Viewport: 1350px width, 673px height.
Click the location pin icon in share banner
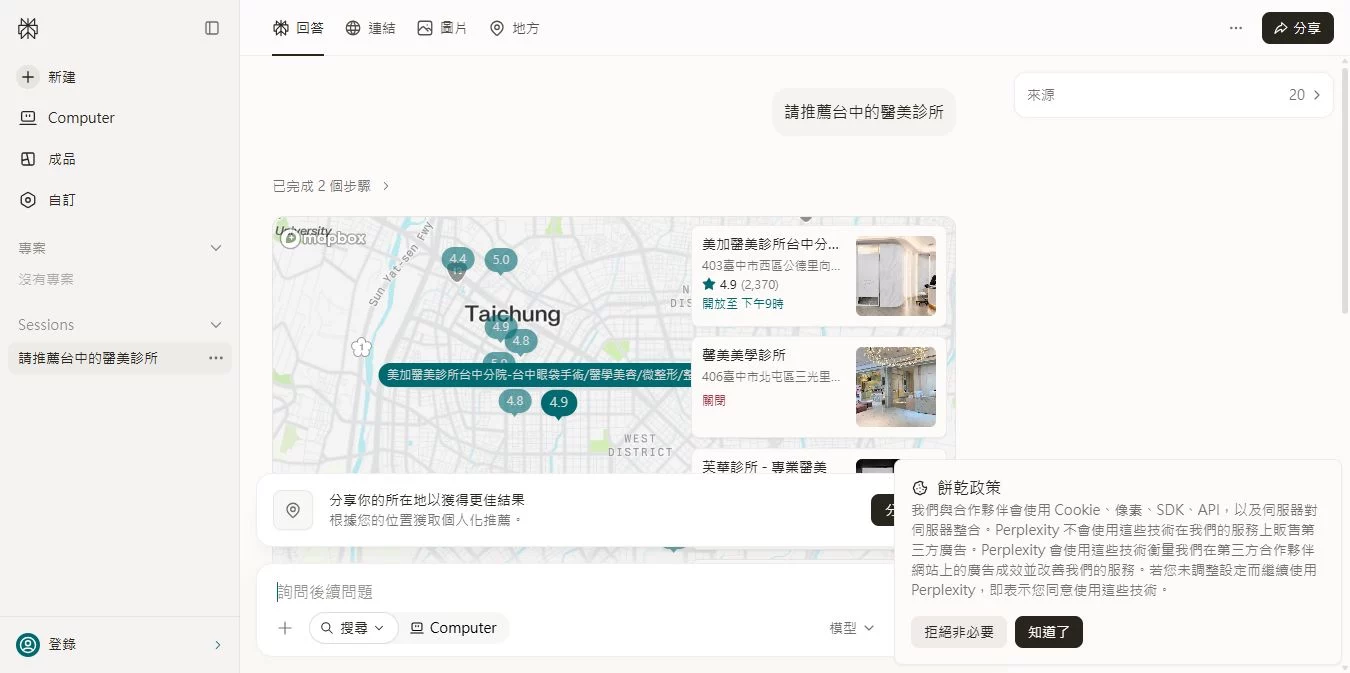coord(293,510)
